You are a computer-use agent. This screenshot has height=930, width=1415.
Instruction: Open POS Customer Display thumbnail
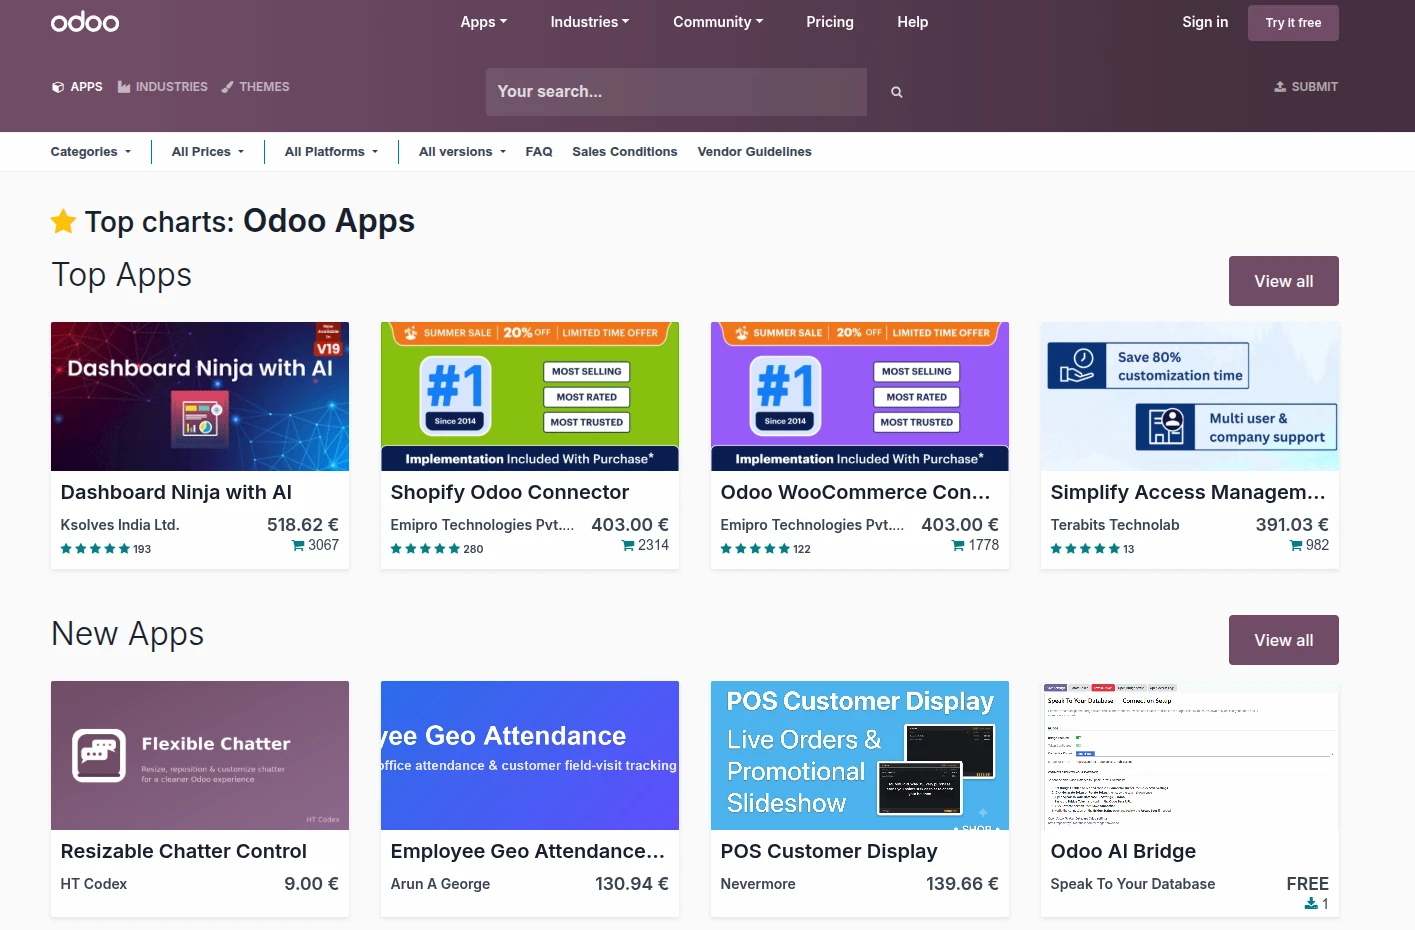[x=860, y=755]
